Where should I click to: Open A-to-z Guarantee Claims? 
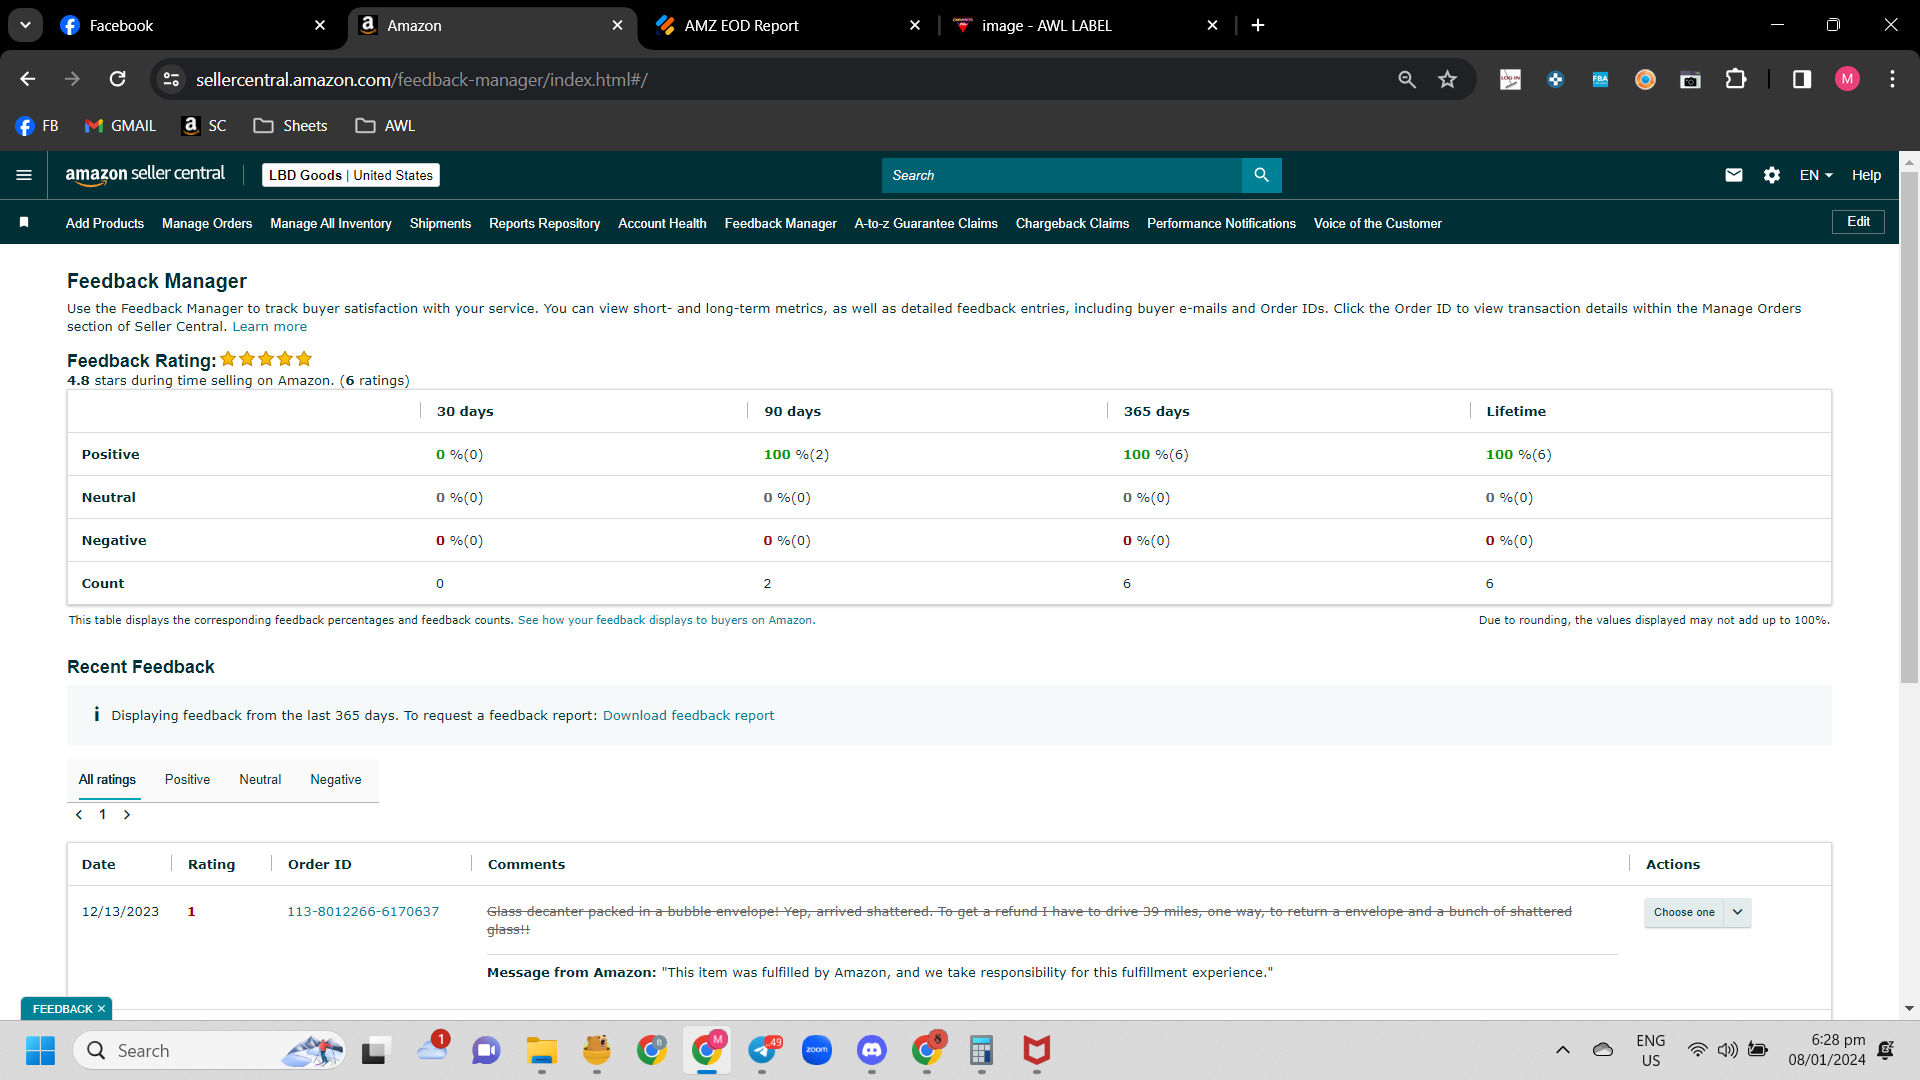pos(926,223)
